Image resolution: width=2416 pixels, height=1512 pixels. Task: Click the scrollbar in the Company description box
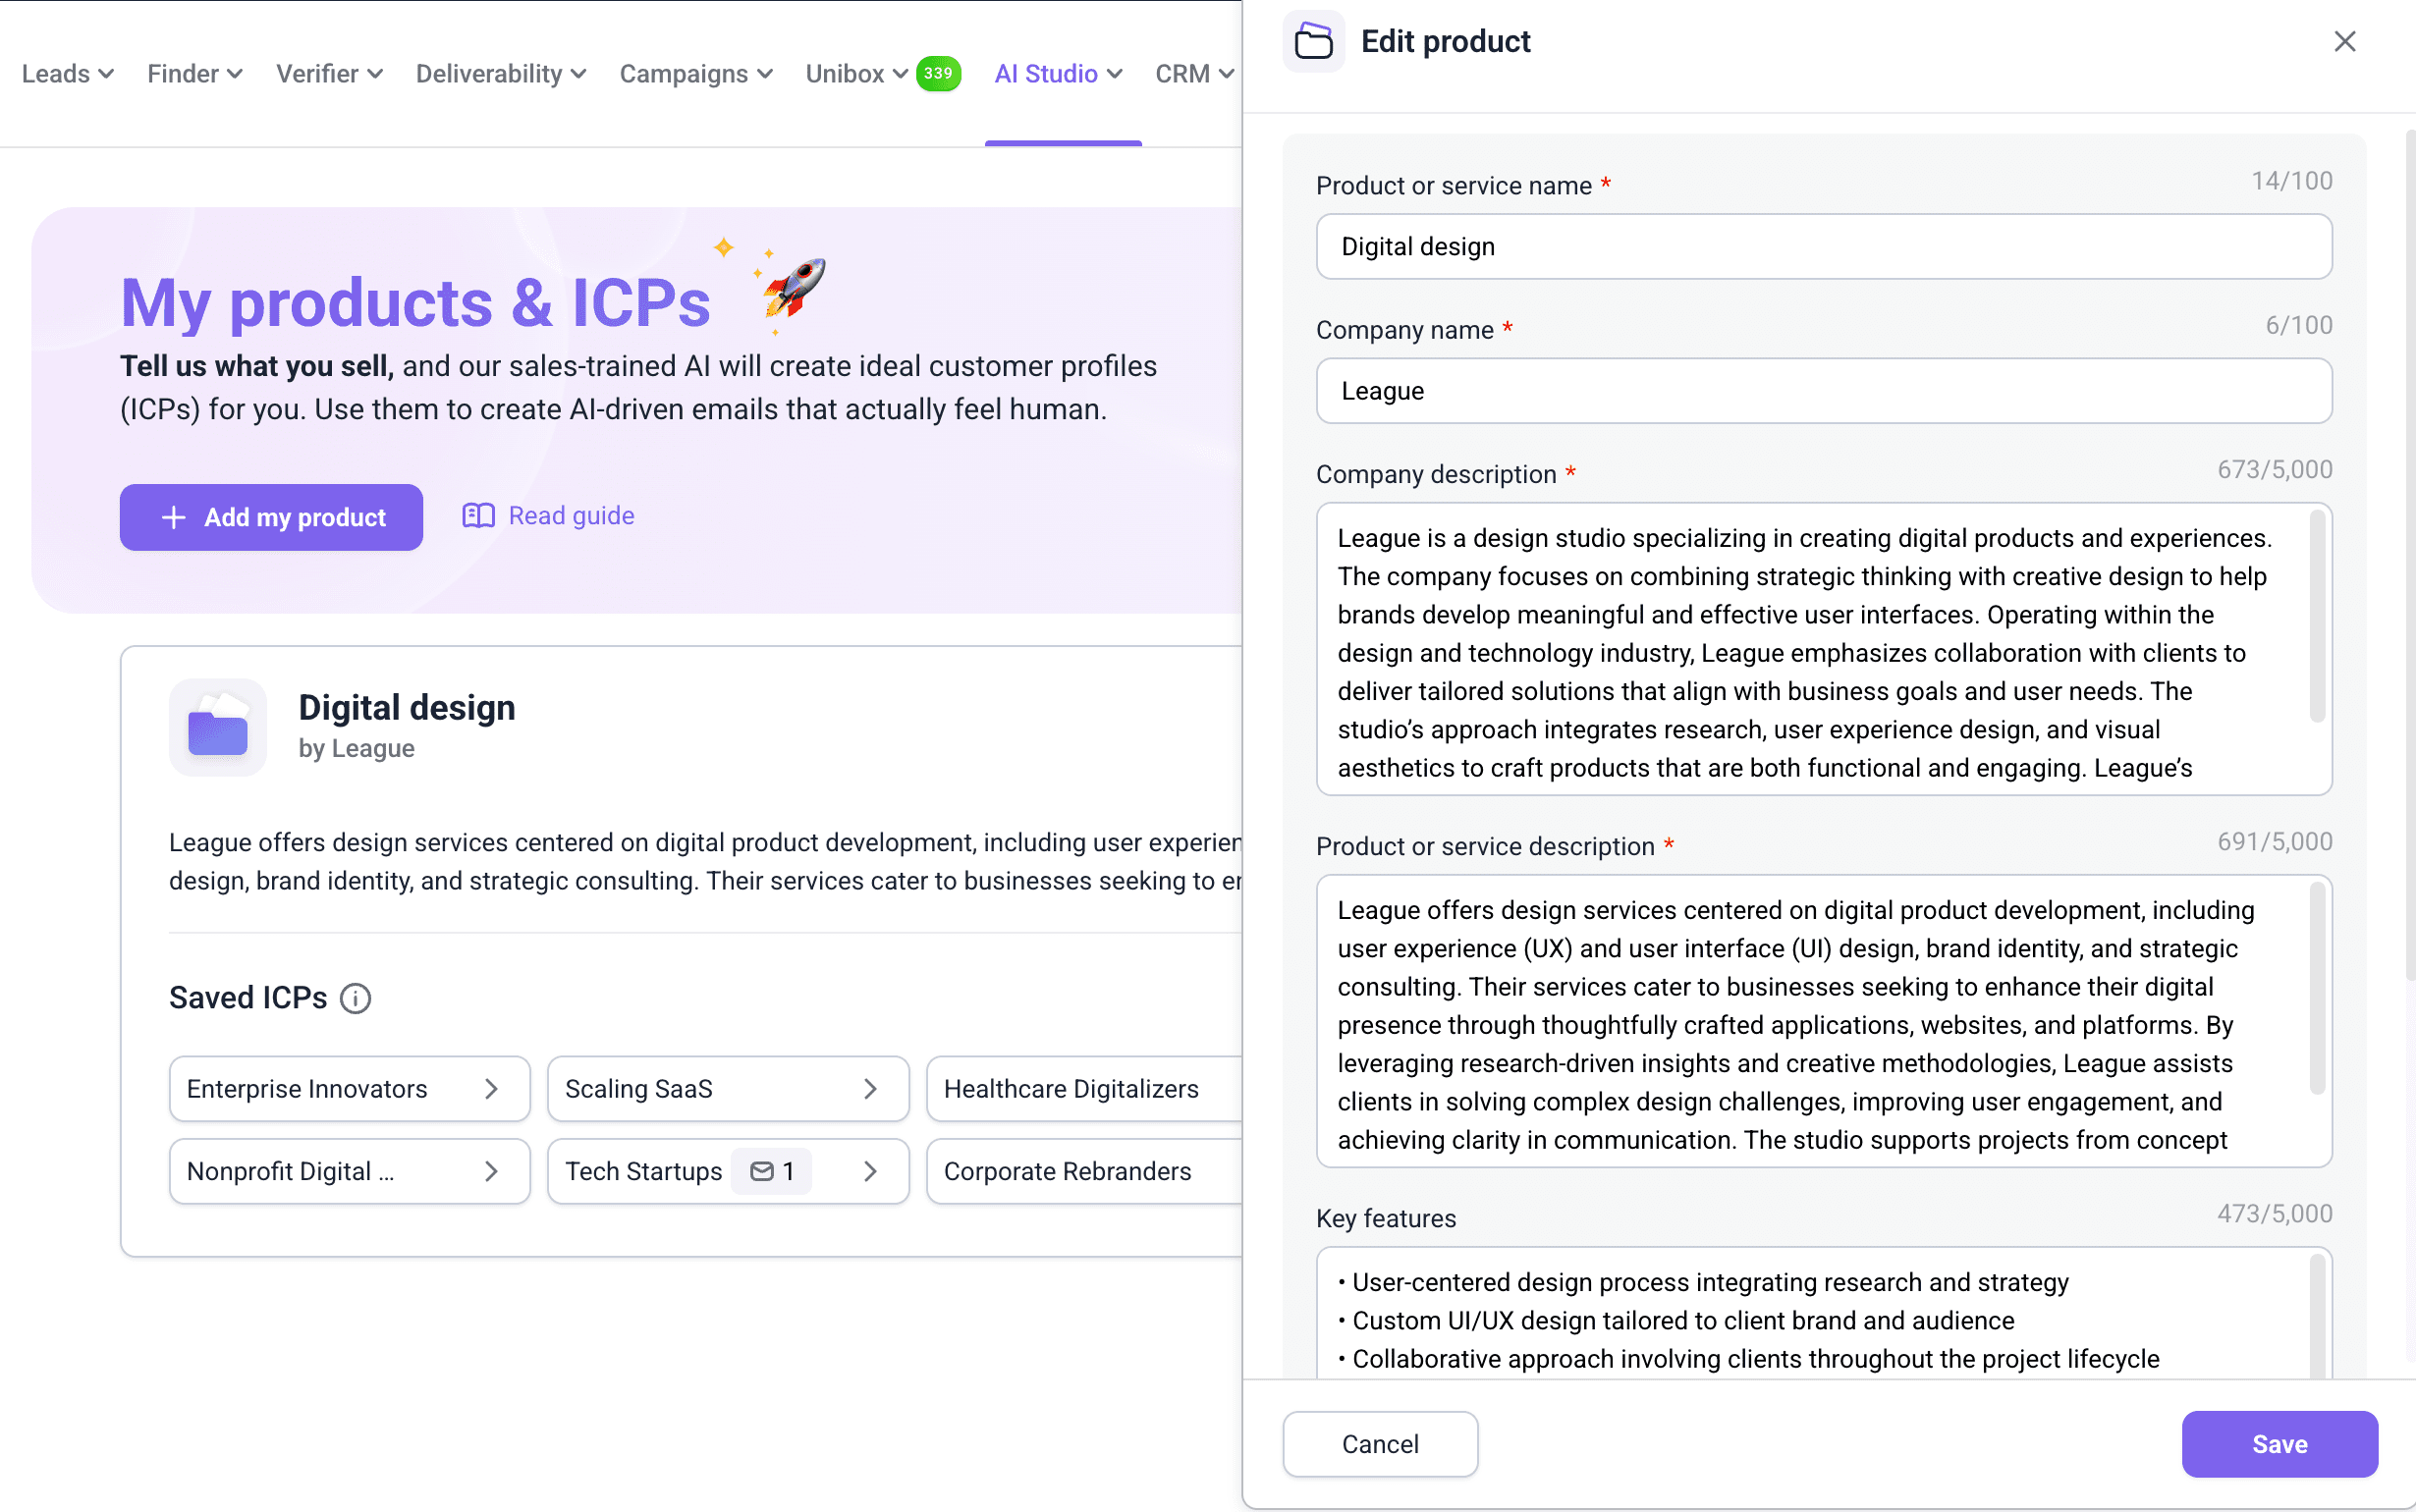[x=2317, y=615]
